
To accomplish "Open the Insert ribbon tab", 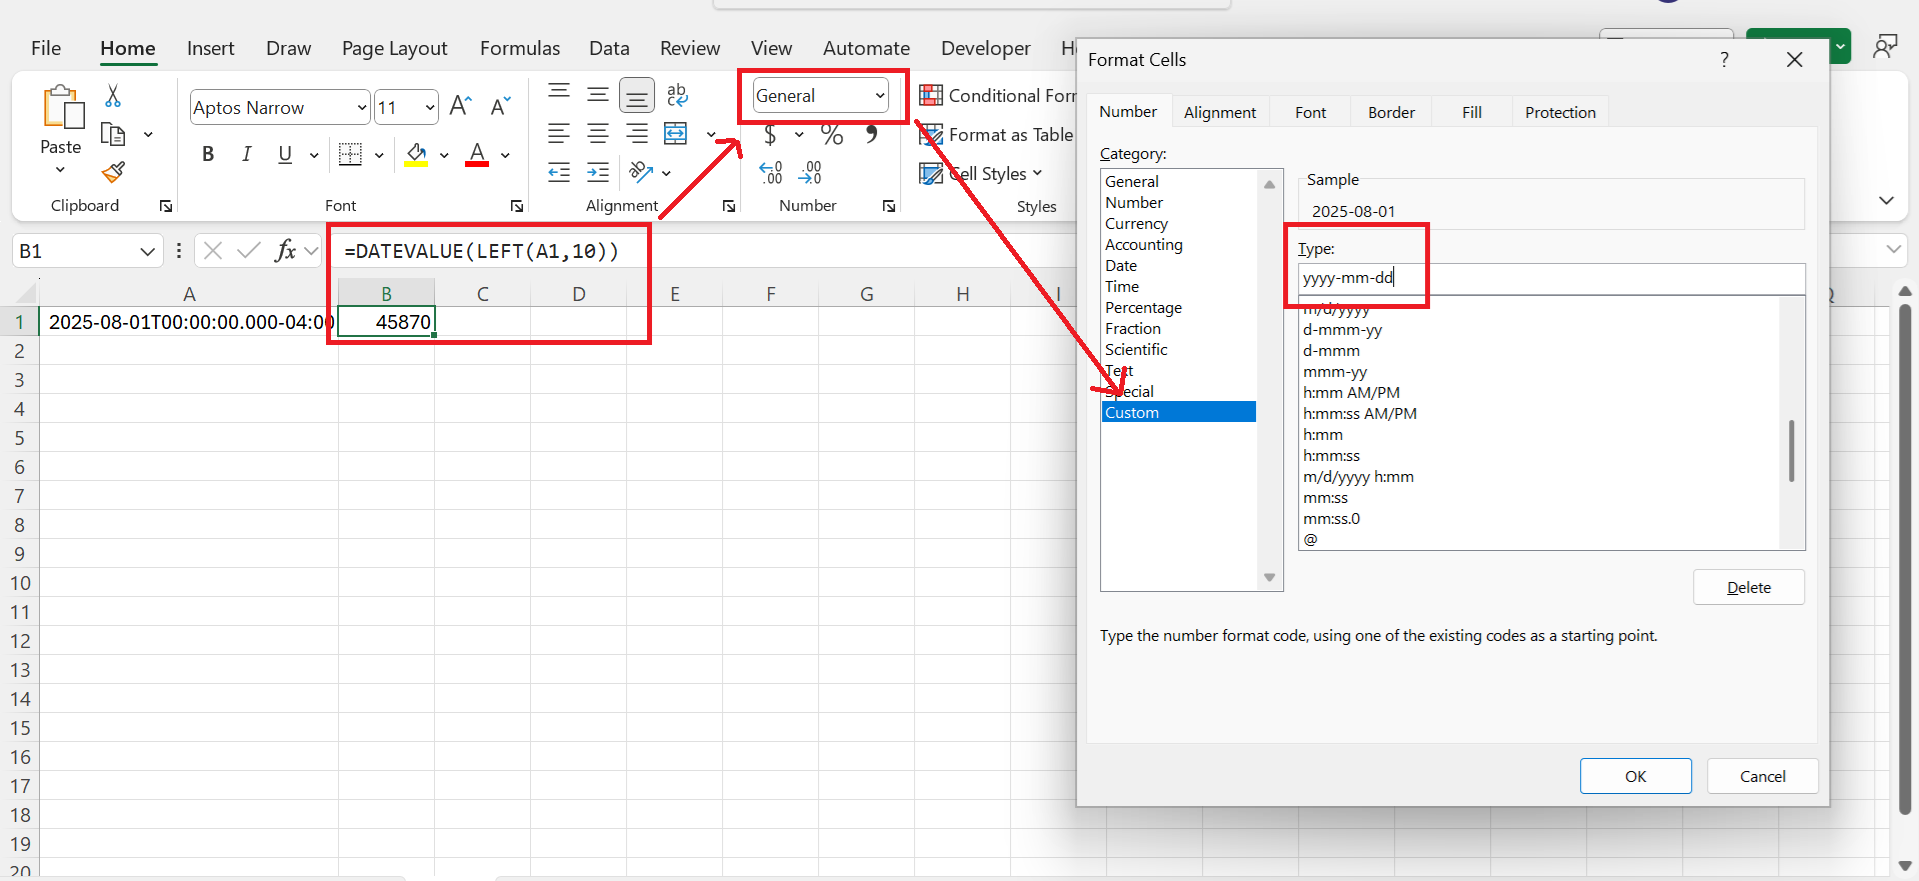I will pos(210,48).
